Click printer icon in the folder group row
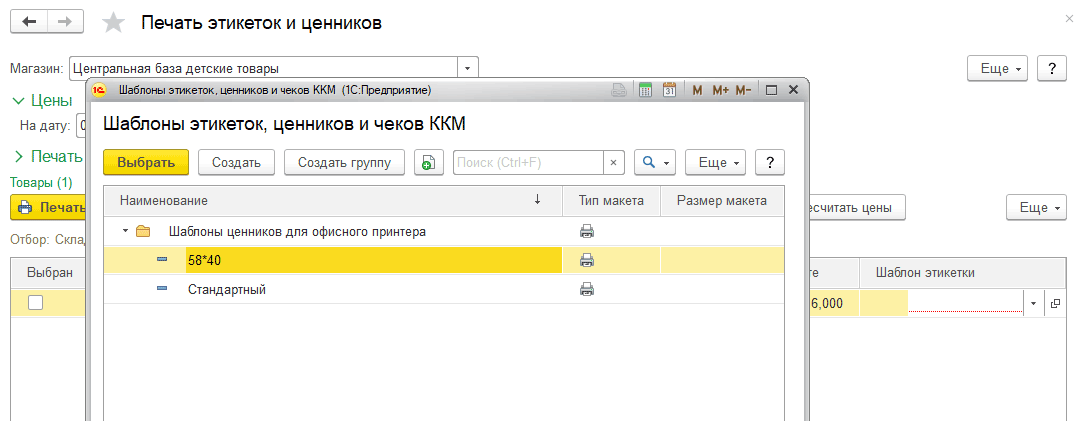Image resolution: width=1080 pixels, height=421 pixels. 586,232
